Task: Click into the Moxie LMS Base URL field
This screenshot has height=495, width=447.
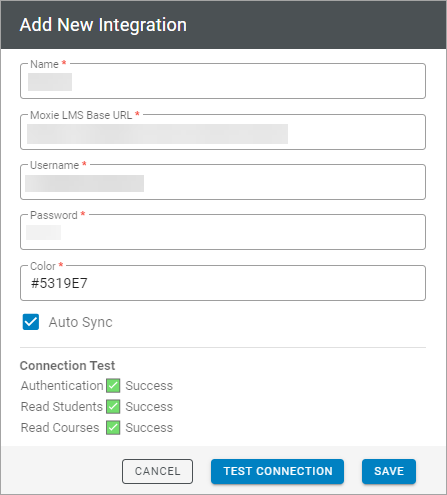Action: click(223, 132)
